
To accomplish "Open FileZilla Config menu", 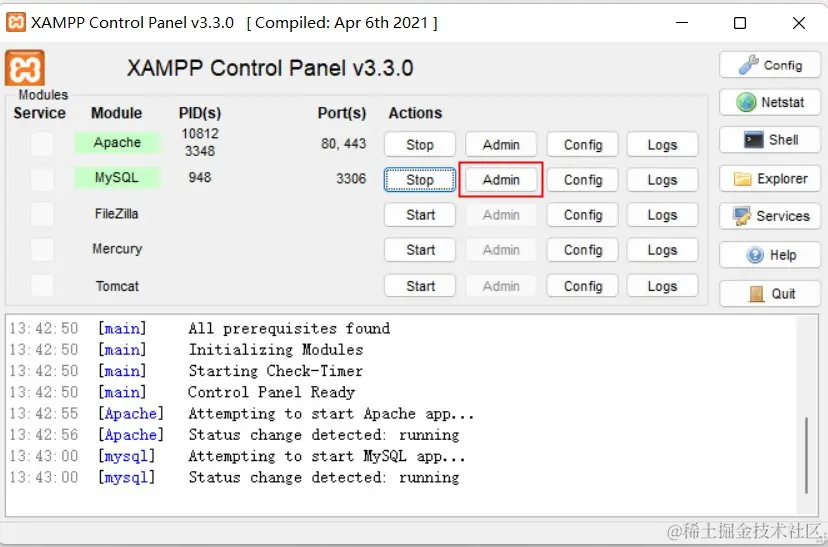I will (x=582, y=215).
